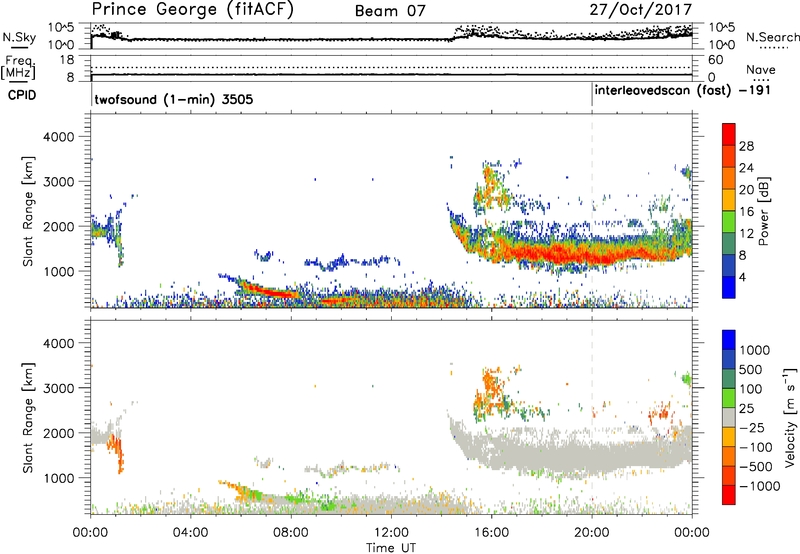Pick the bright green 25–100 Velocity swatch
Viewport: 800px width, 554px height.
(729, 398)
